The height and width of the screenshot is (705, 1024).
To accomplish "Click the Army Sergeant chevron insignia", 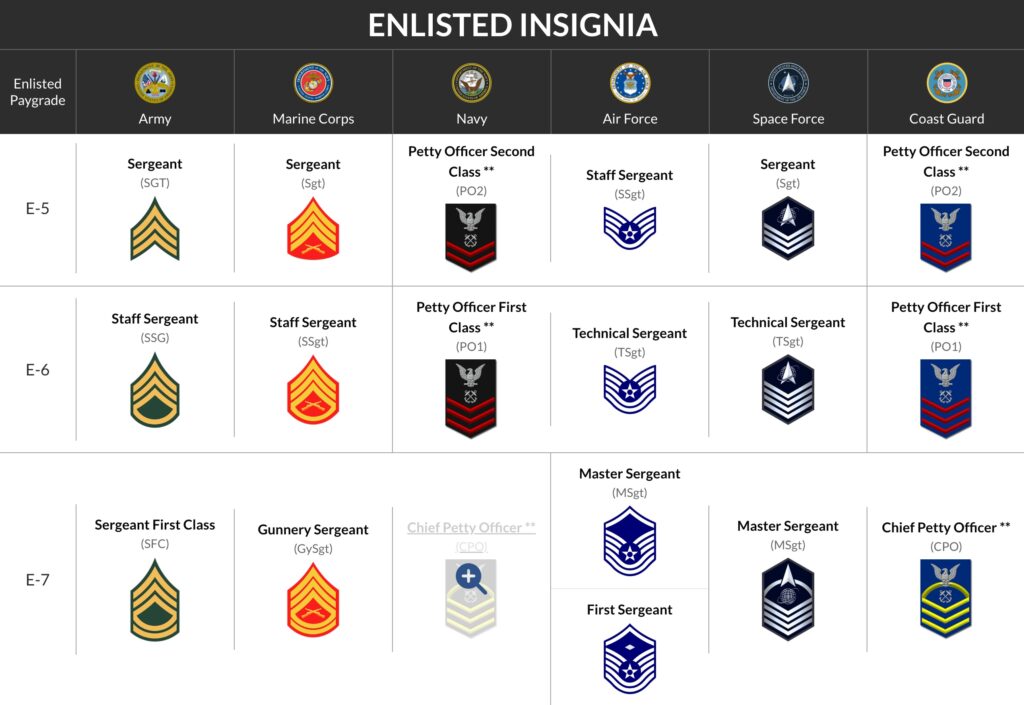I will coord(155,229).
